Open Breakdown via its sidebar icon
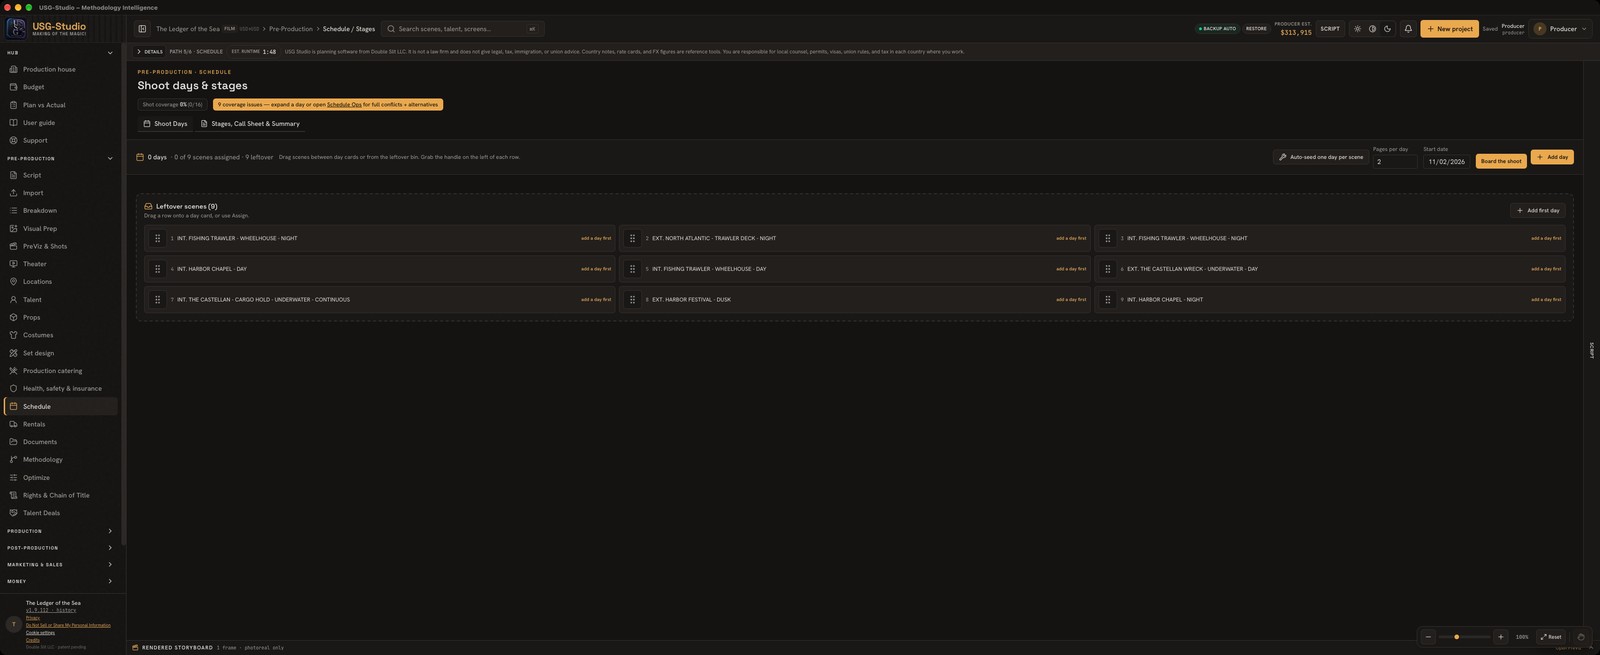The width and height of the screenshot is (1600, 655). [x=13, y=211]
